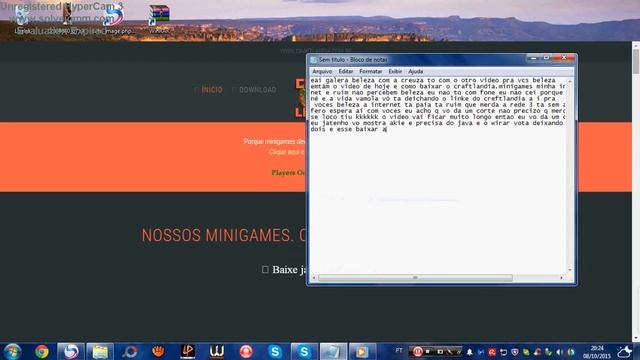Image resolution: width=640 pixels, height=360 pixels.
Task: Open Notepad Exibir menu
Action: point(395,71)
